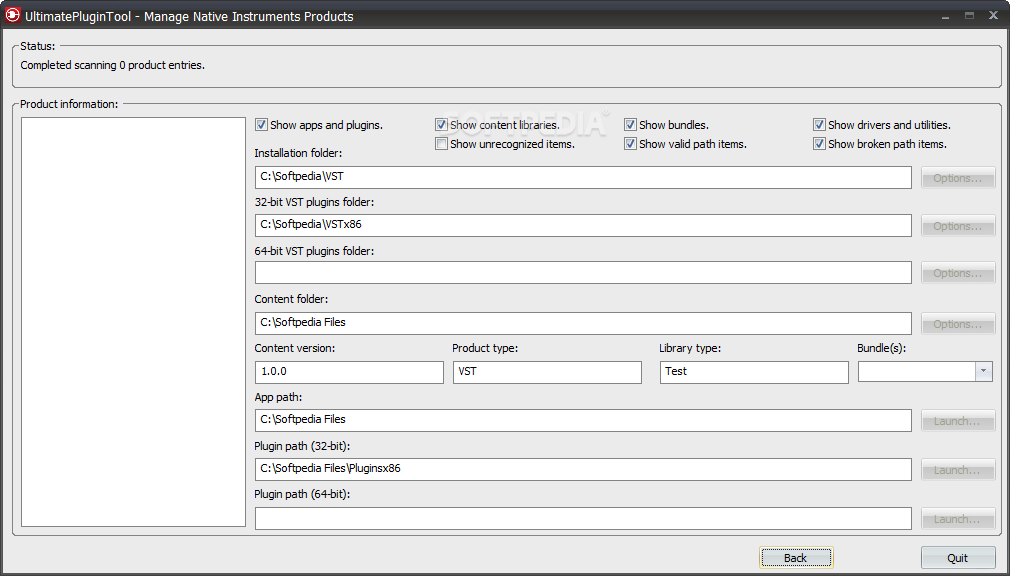The image size is (1010, 576).
Task: Uncheck Show apps and plugins
Action: coord(261,125)
